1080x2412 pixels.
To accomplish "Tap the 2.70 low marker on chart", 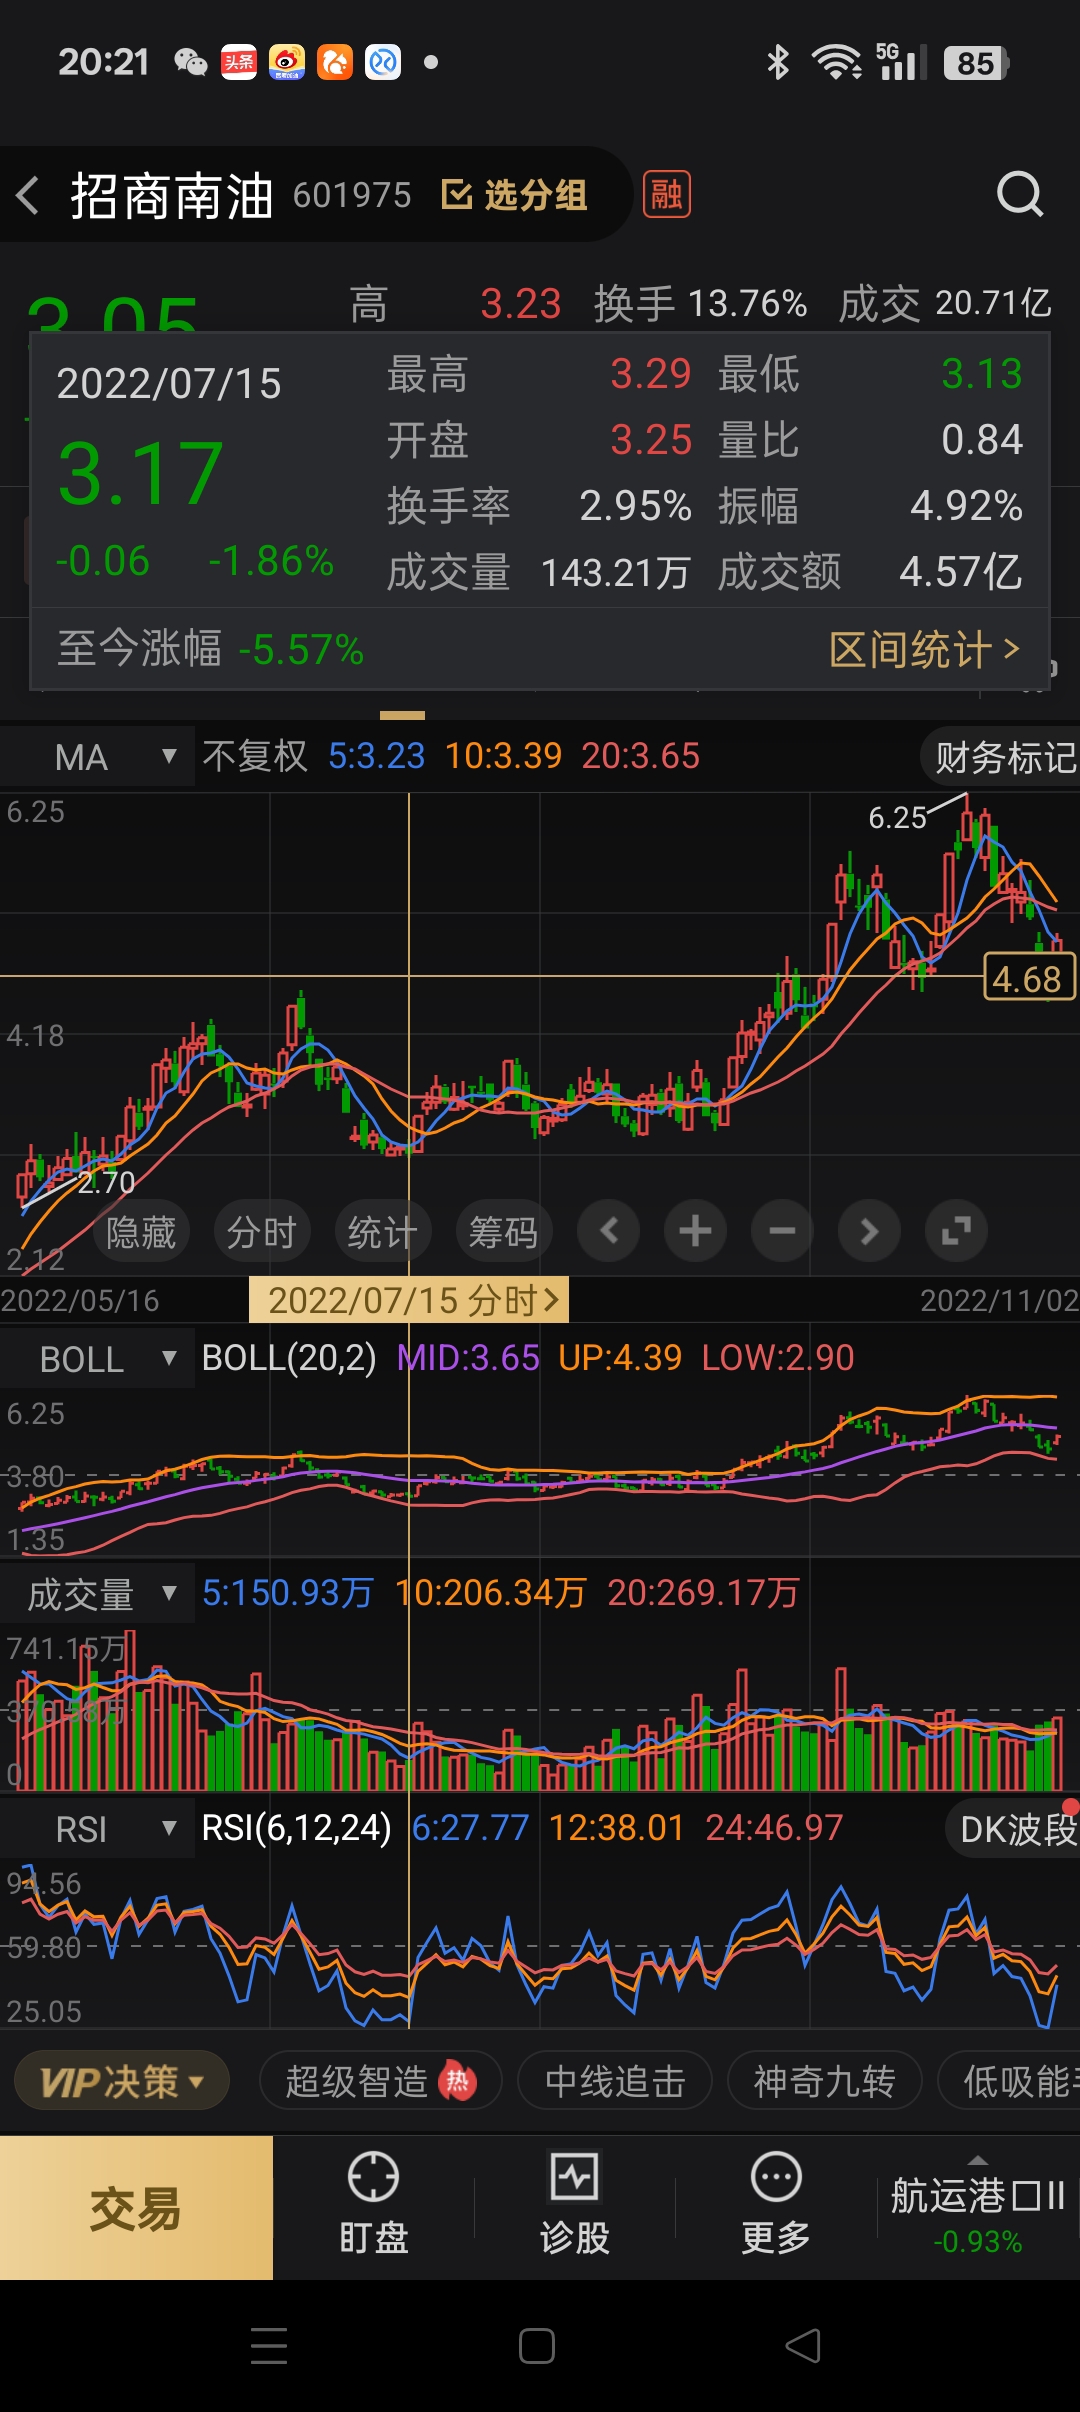I will [x=106, y=1182].
